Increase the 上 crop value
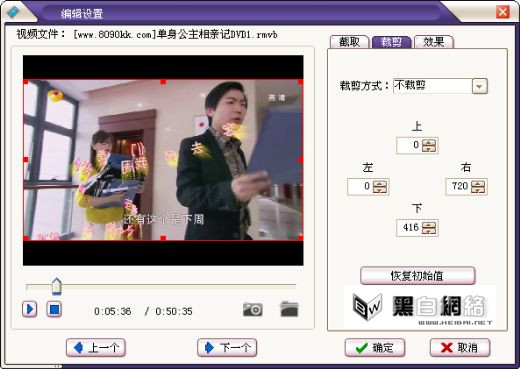 click(429, 142)
